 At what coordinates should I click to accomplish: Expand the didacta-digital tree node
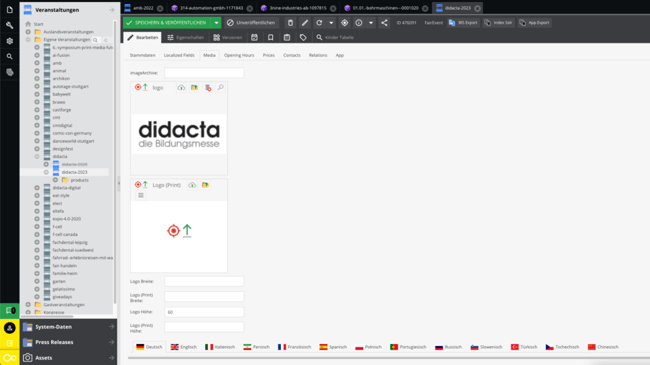point(37,187)
